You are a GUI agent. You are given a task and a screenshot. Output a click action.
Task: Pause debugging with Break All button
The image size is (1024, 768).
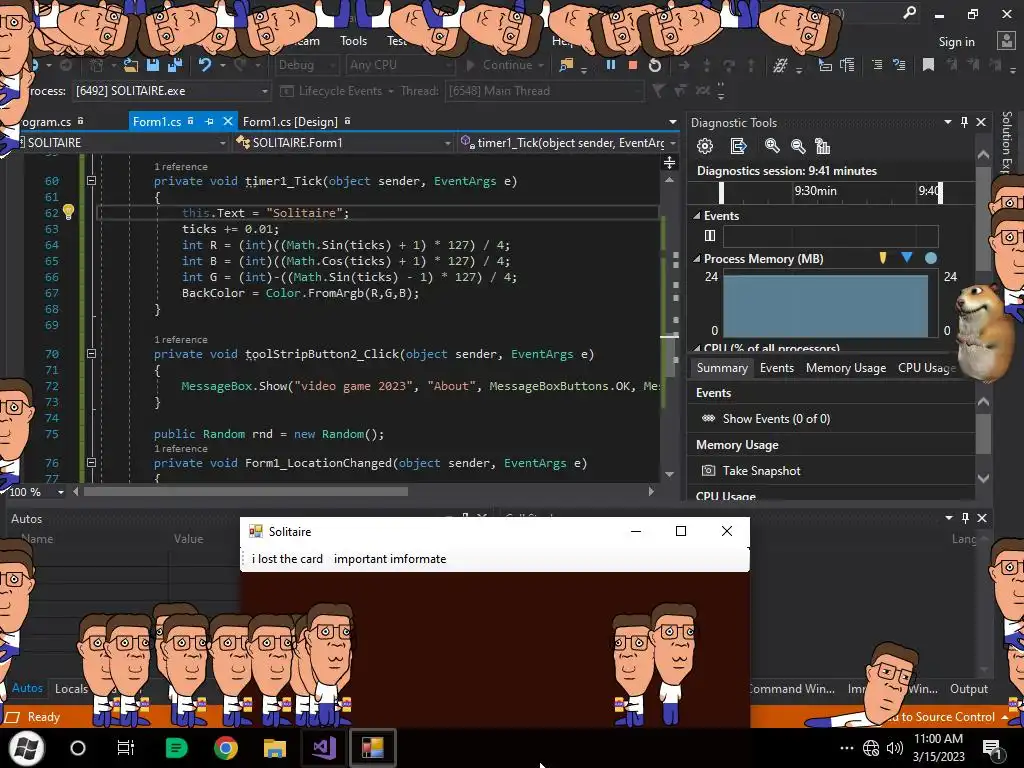[x=611, y=65]
